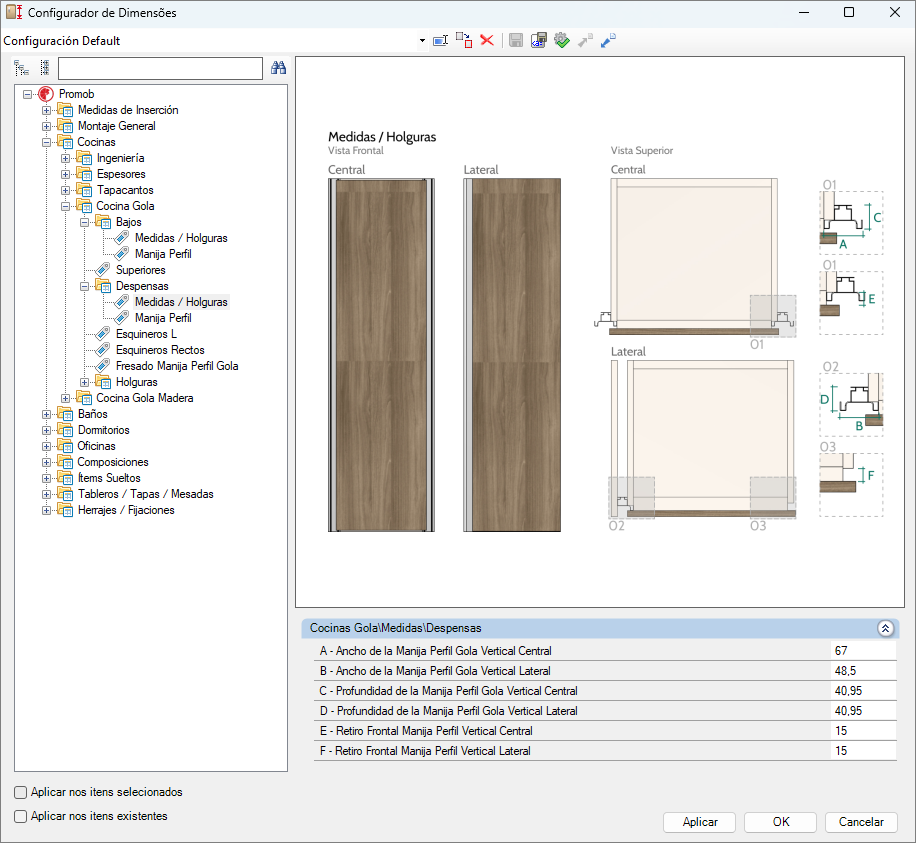Click the gear with green check icon
Screen dimensions: 916x843
click(x=562, y=40)
